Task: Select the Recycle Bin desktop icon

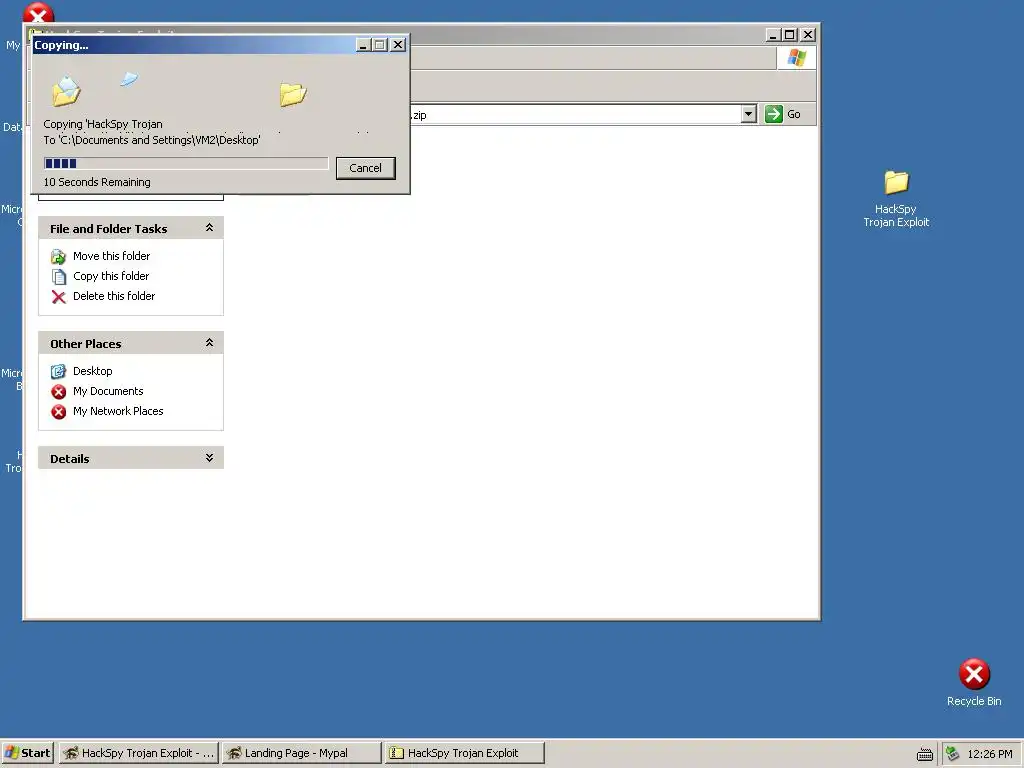Action: point(974,682)
